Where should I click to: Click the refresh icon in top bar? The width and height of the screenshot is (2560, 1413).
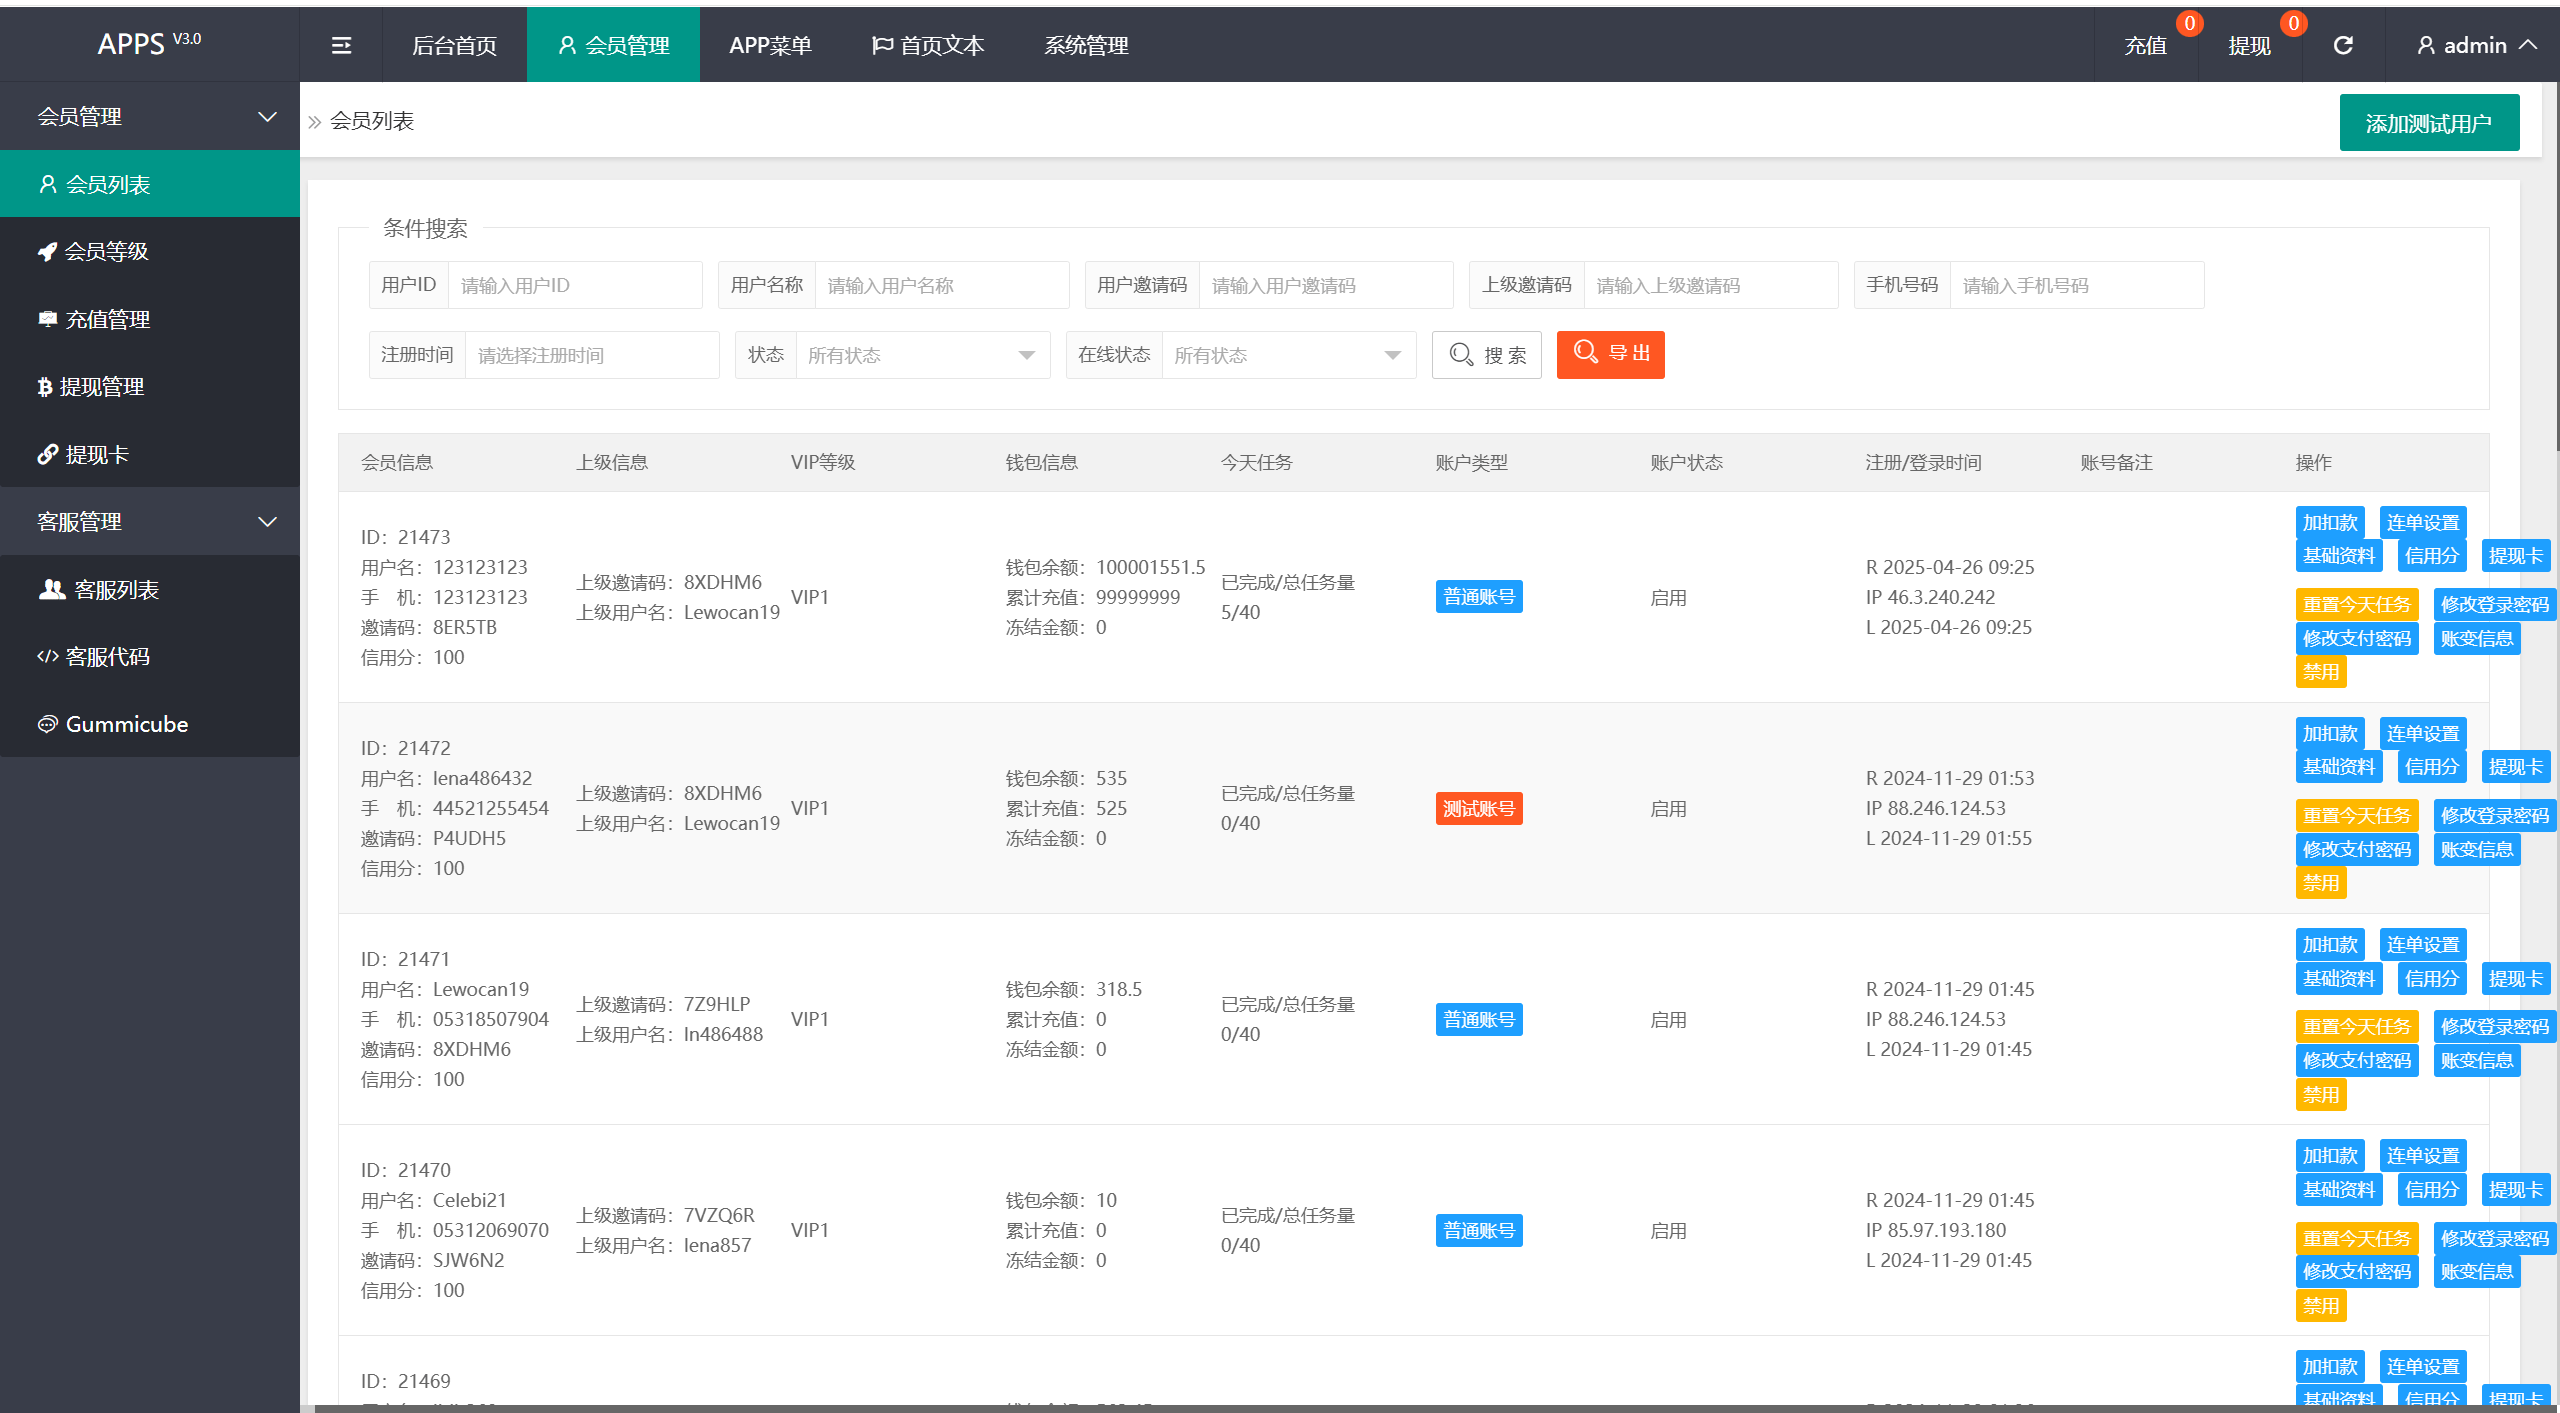(2343, 45)
